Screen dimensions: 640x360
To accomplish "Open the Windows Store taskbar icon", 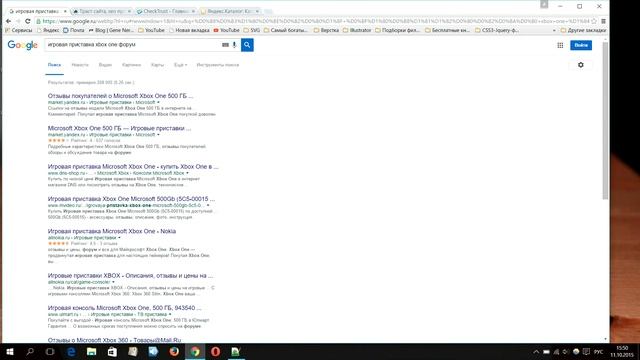I will [x=112, y=351].
